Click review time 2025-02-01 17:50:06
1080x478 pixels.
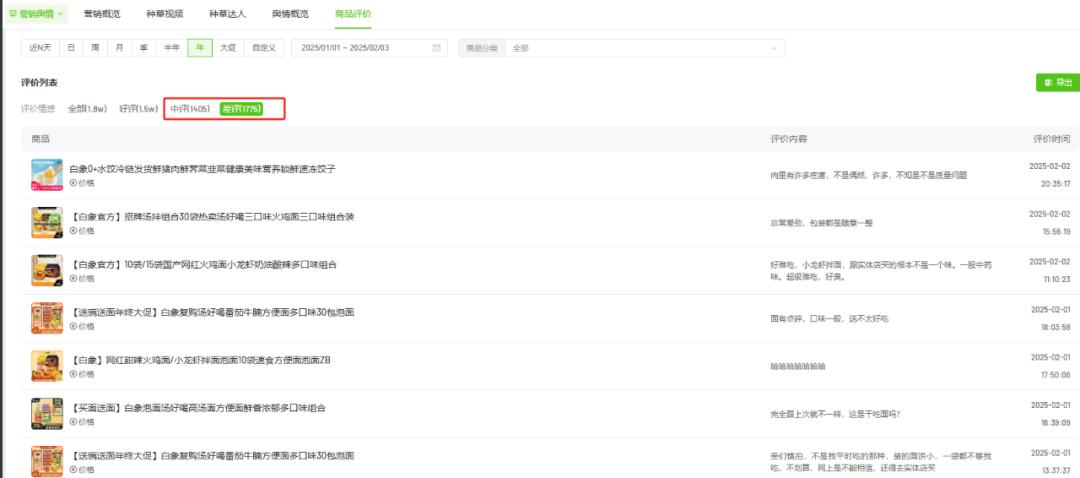click(x=1050, y=366)
